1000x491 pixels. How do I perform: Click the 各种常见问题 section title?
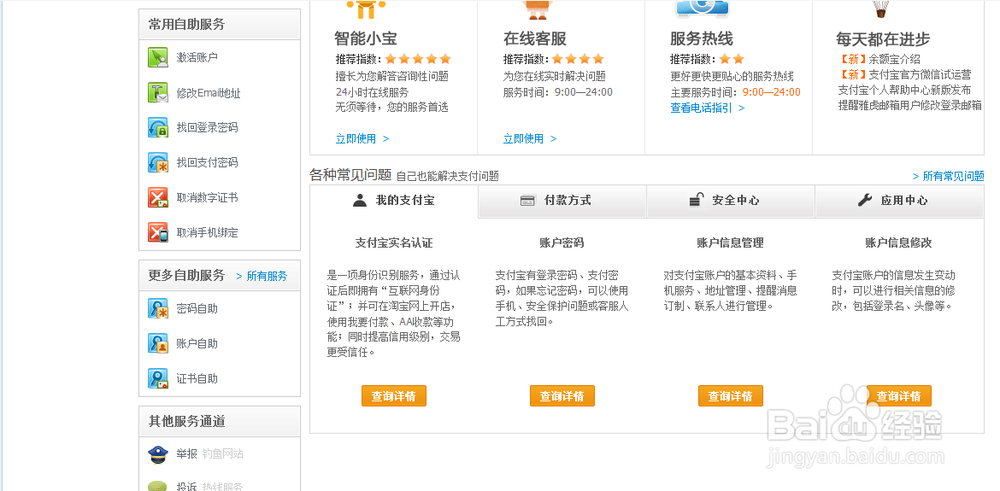pyautogui.click(x=350, y=175)
